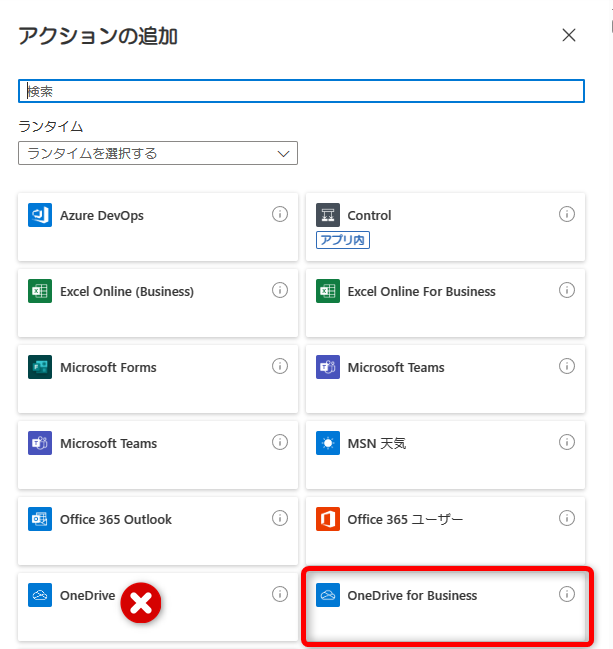The height and width of the screenshot is (649, 613).
Task: Open the Microsoft Forms connector icon
Action: pyautogui.click(x=40, y=367)
